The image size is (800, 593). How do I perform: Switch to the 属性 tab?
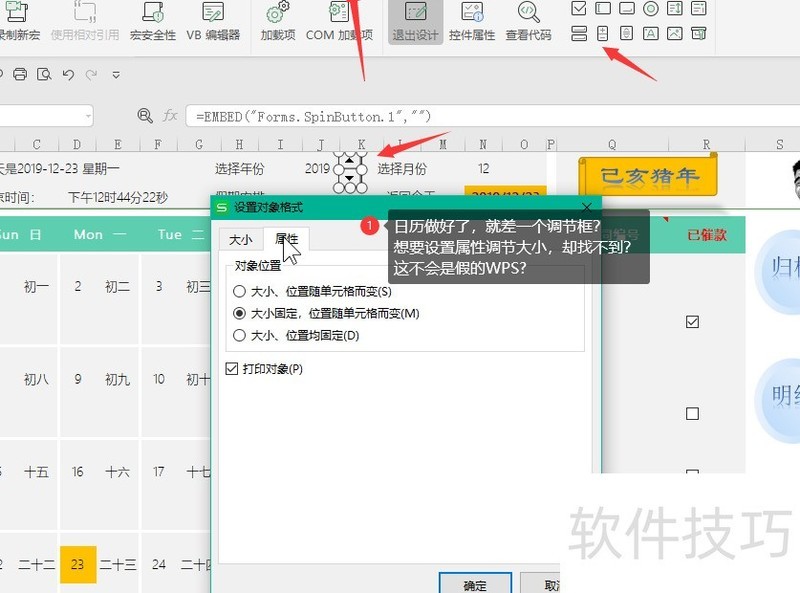point(286,239)
